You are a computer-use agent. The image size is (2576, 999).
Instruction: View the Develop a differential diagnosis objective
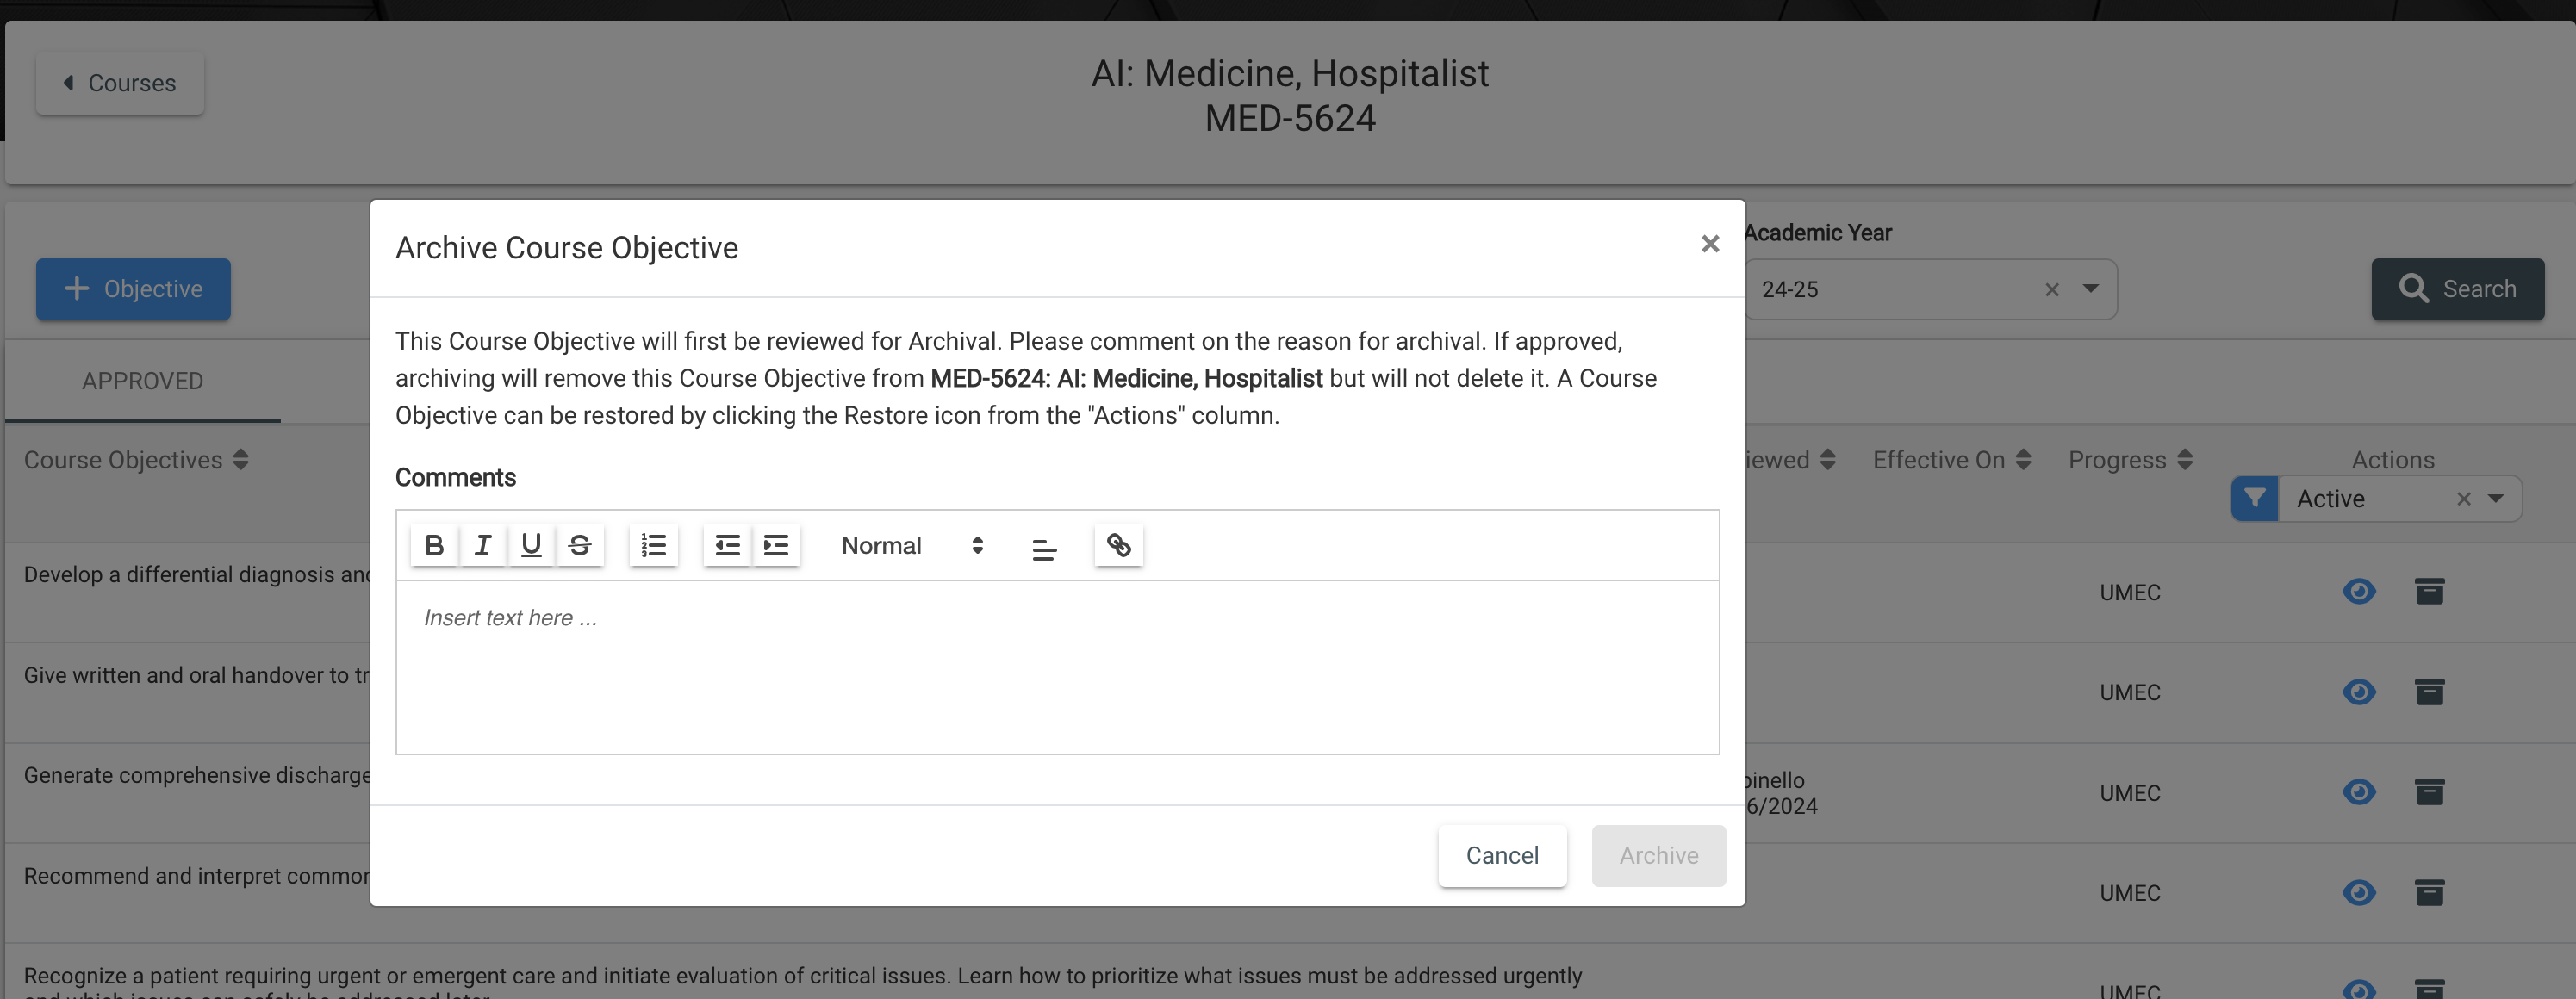[2358, 592]
